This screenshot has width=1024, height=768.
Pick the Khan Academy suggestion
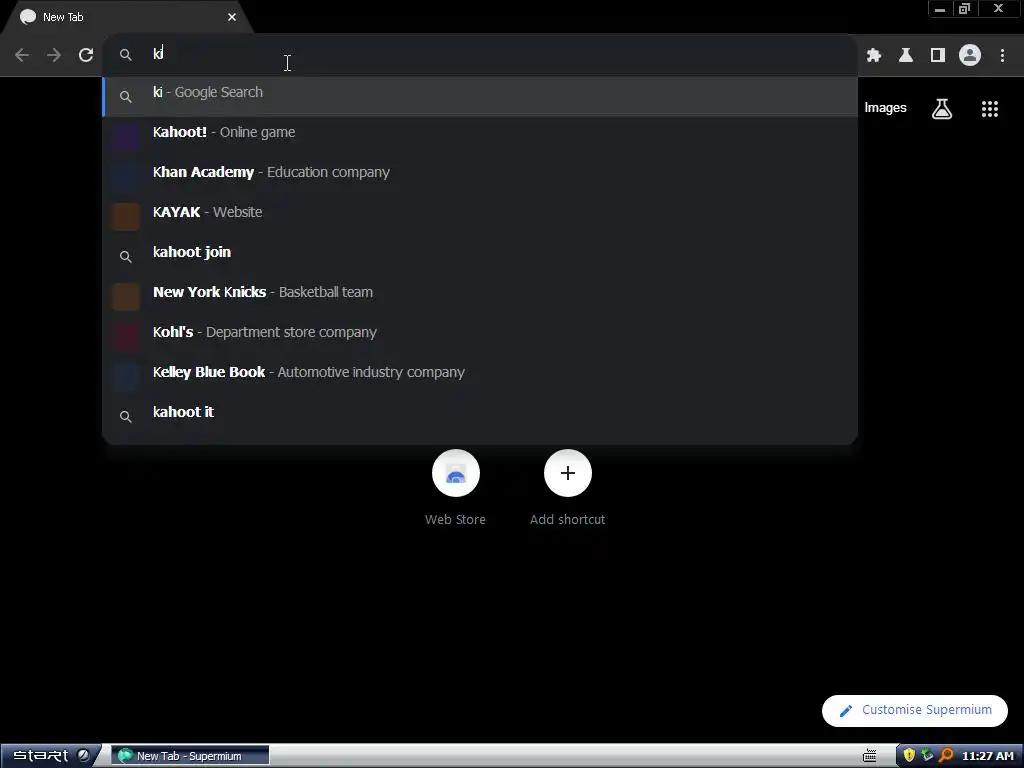(x=480, y=176)
